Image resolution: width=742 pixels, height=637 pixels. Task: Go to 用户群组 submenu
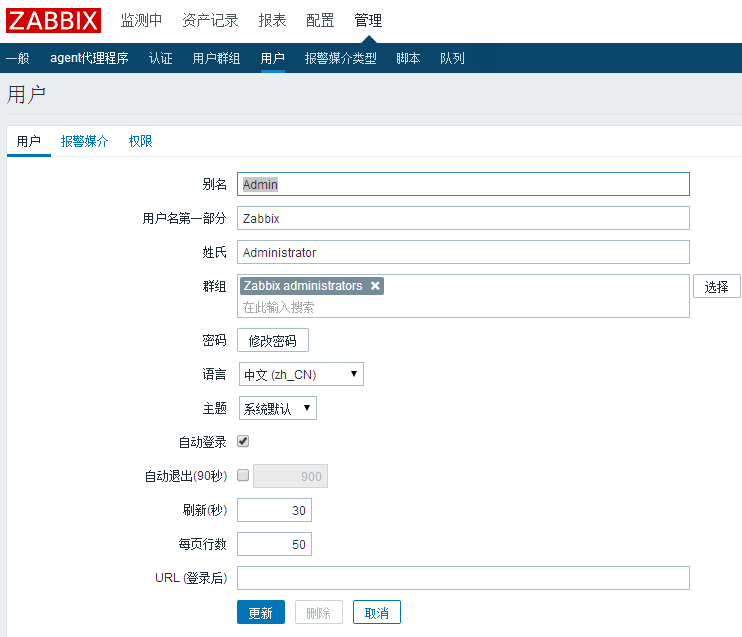(216, 58)
